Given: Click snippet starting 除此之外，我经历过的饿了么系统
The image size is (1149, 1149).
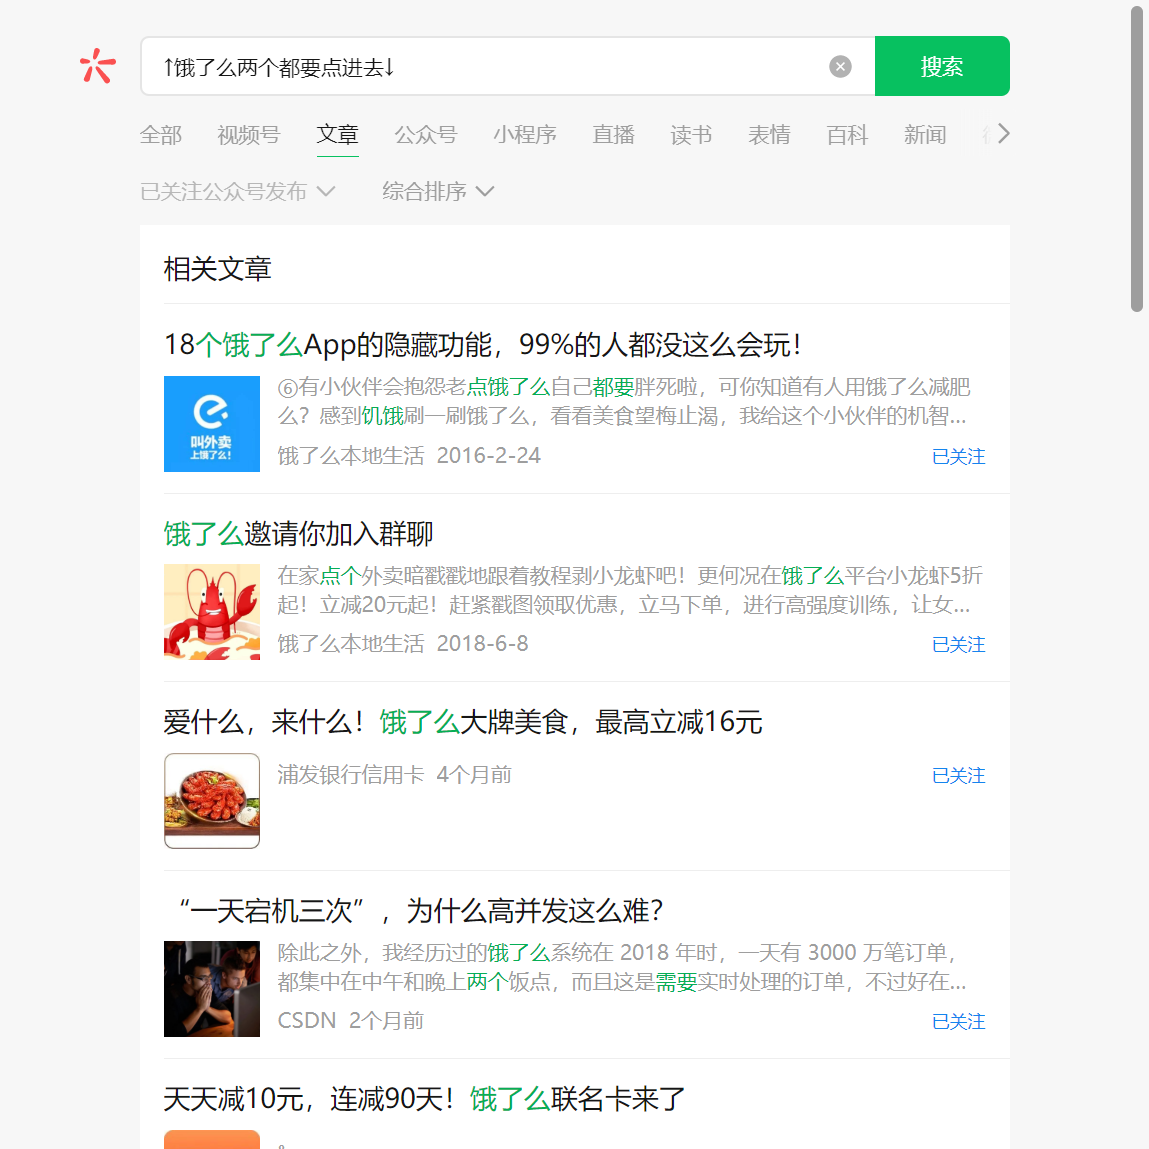Looking at the screenshot, I should 621,967.
